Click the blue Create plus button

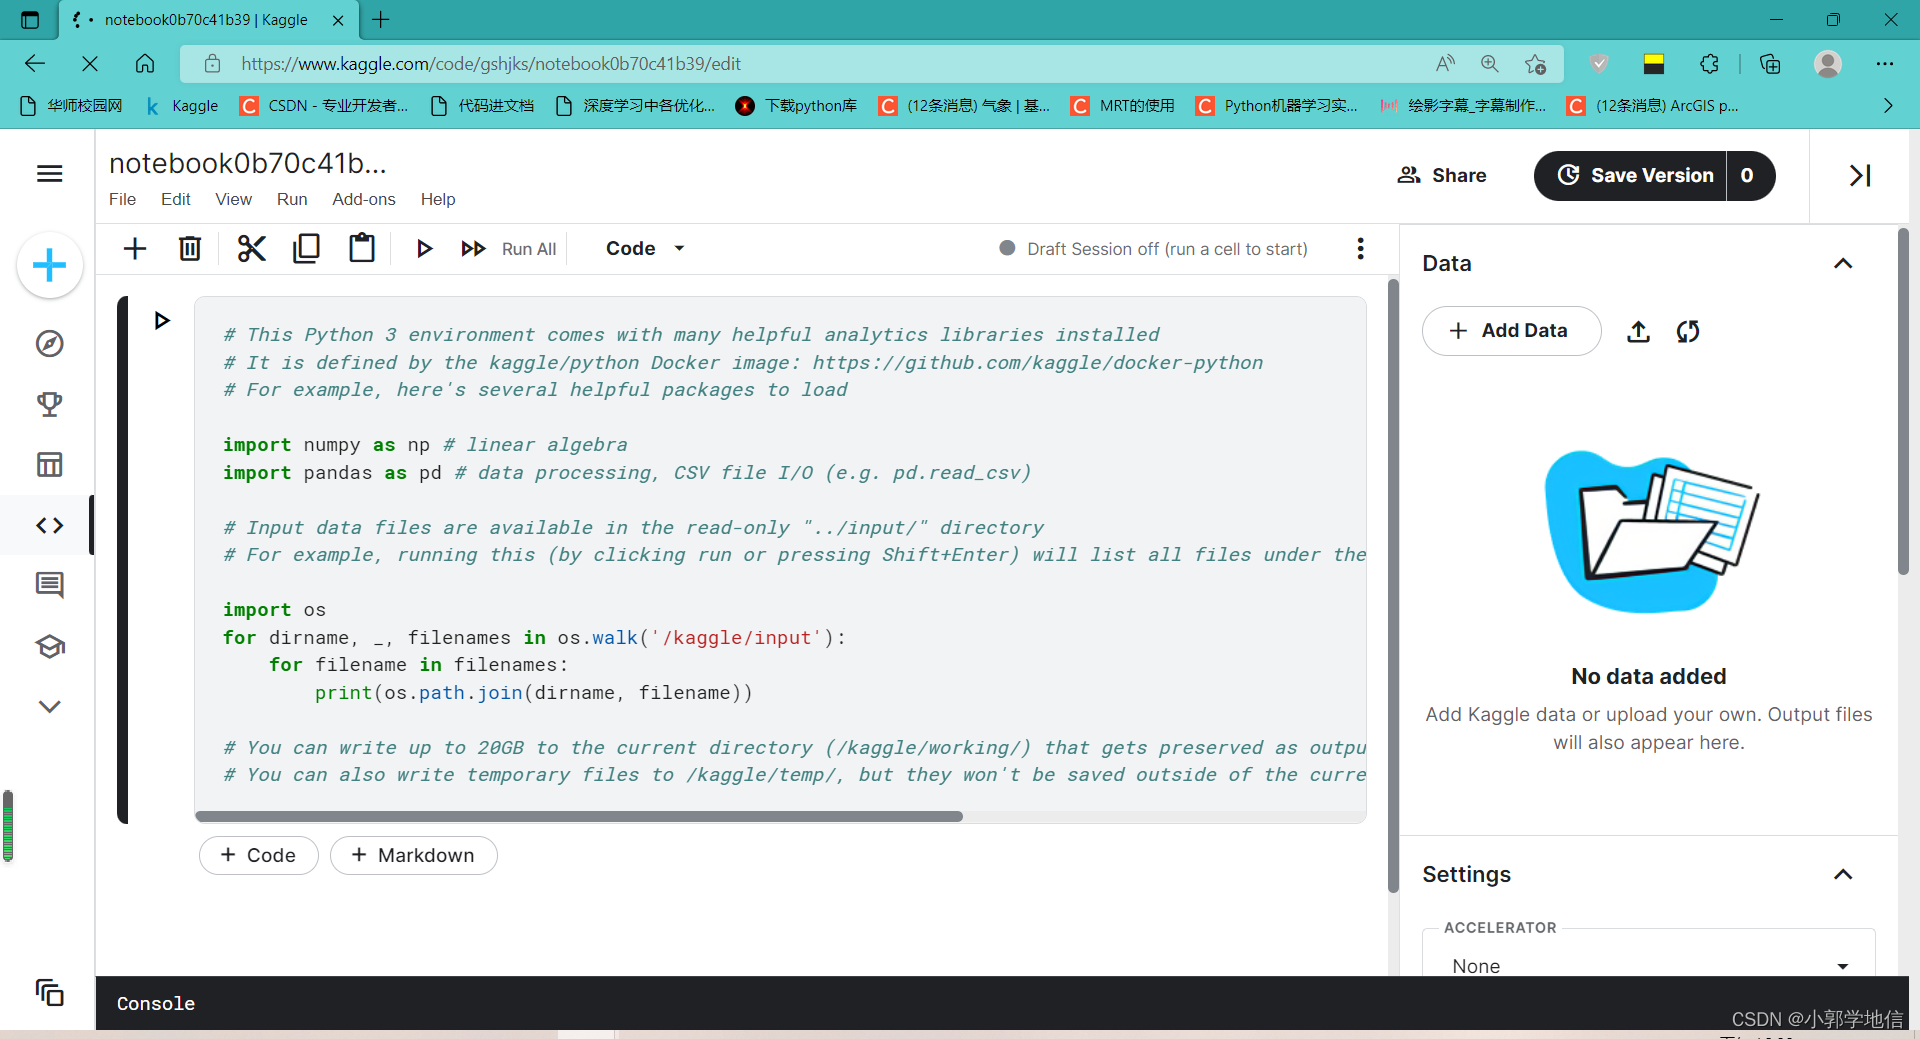click(x=49, y=265)
